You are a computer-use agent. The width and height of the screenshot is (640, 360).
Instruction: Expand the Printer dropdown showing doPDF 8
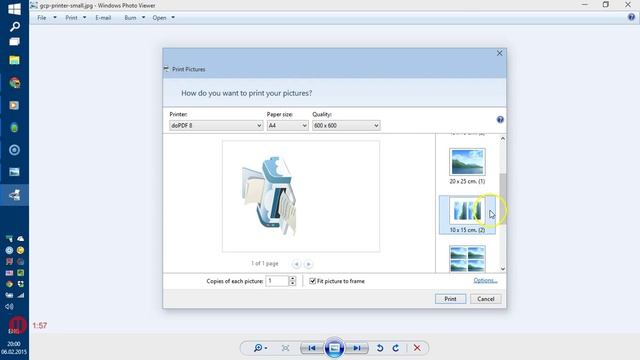click(216, 126)
